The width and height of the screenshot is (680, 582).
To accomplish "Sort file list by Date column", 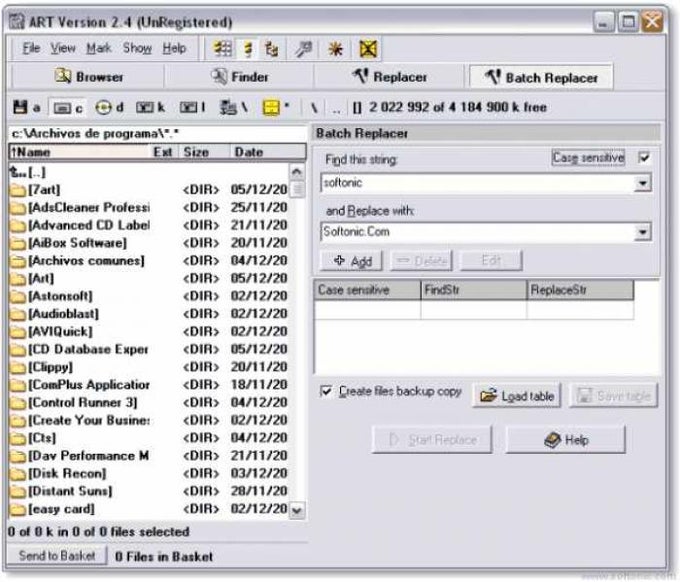I will (268, 152).
